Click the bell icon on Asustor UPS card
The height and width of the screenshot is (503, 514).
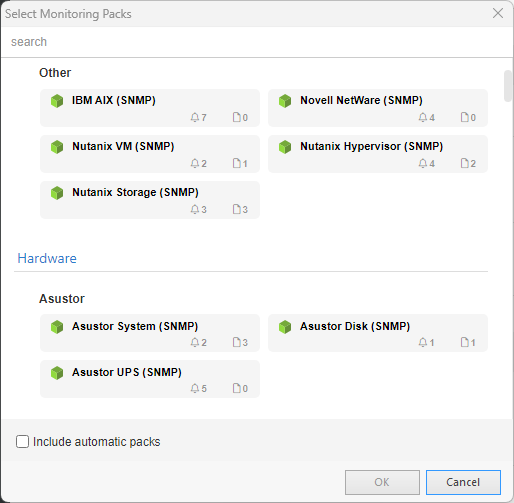click(195, 388)
